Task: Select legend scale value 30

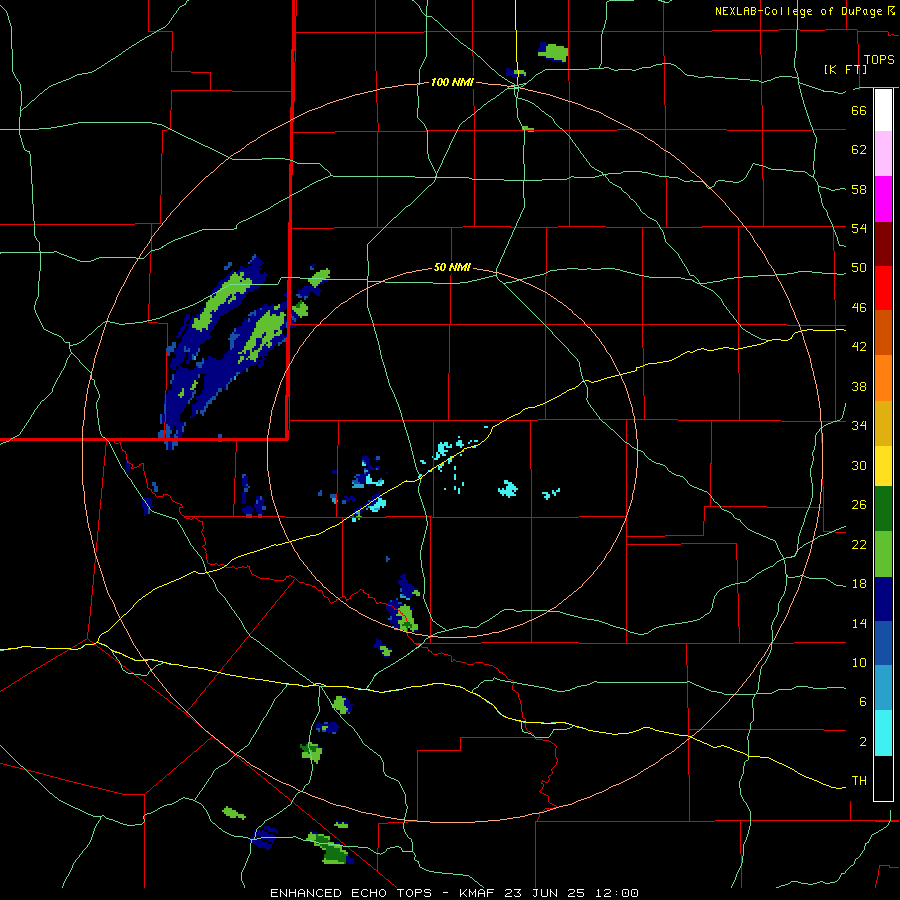Action: click(859, 465)
